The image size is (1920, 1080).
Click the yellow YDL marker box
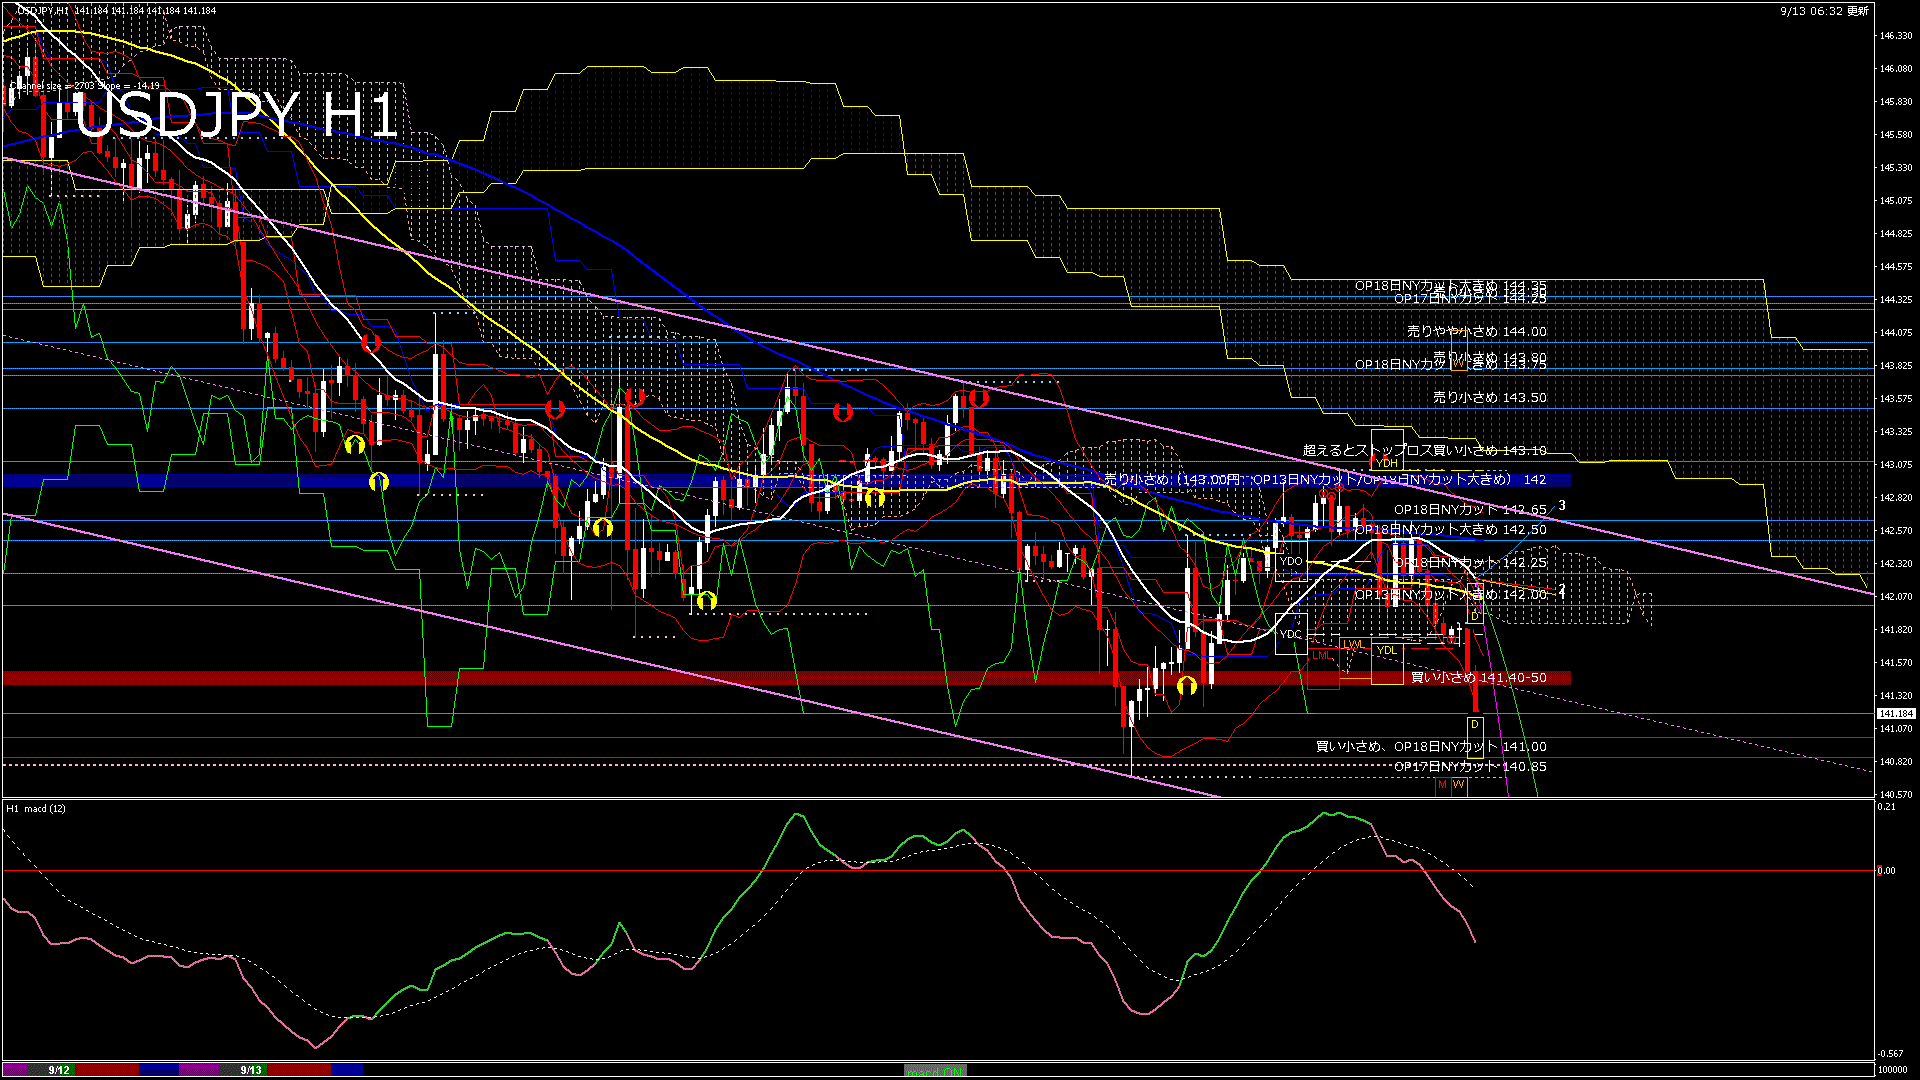[1386, 651]
